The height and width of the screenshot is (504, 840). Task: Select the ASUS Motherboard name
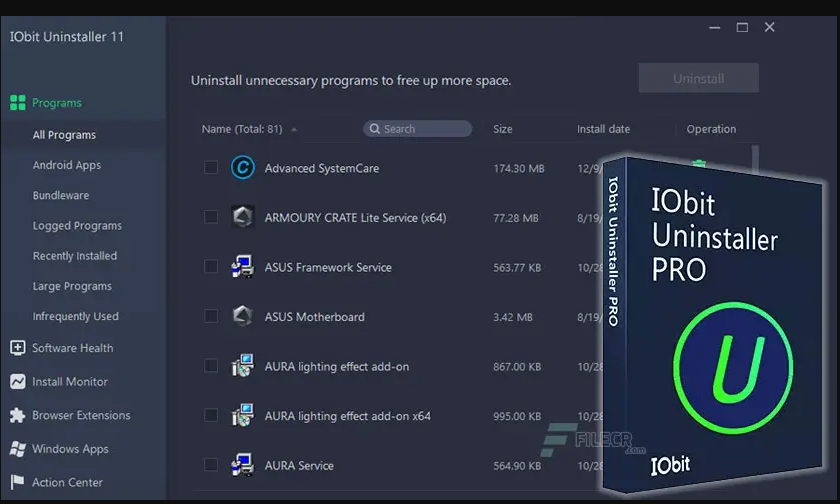pos(314,317)
